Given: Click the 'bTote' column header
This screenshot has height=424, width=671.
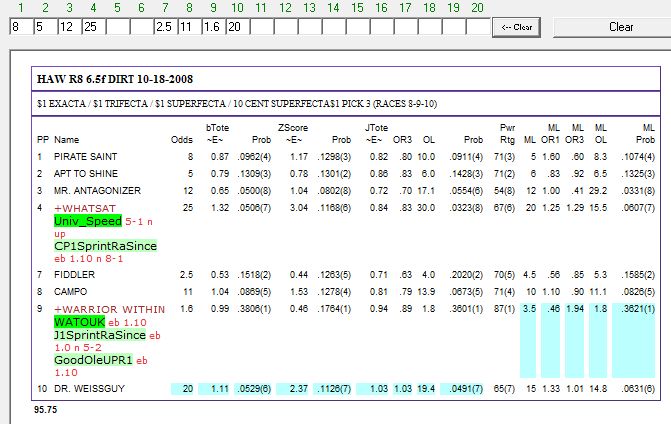Looking at the screenshot, I should [x=217, y=128].
